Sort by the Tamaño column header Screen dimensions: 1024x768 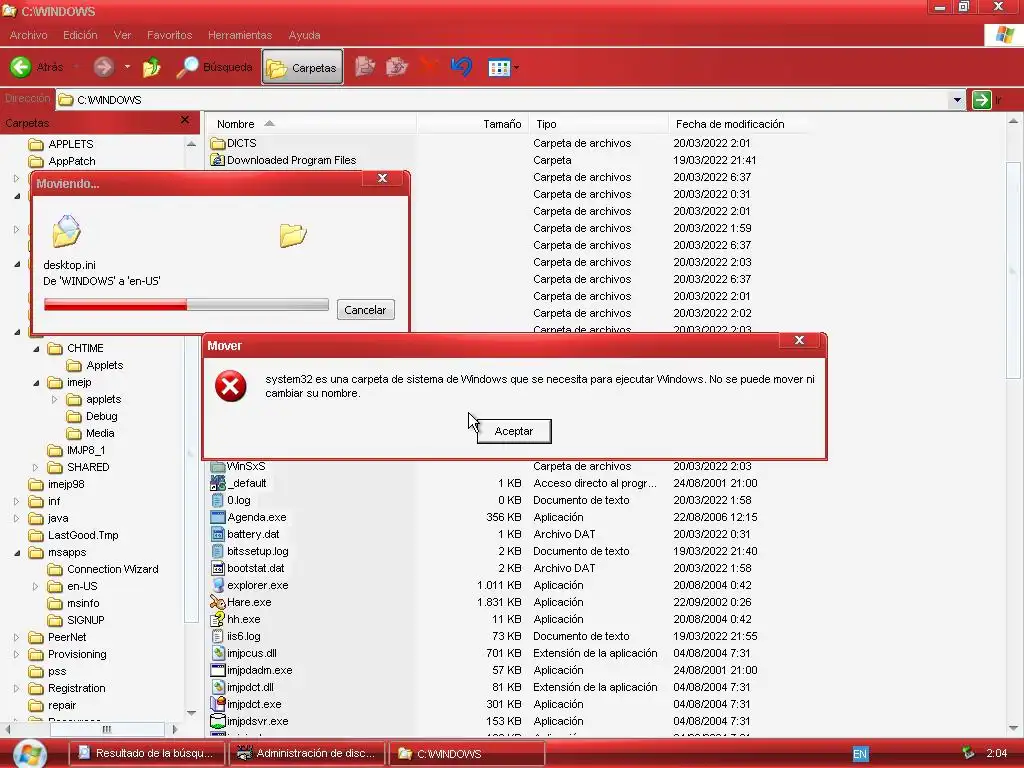(x=472, y=123)
